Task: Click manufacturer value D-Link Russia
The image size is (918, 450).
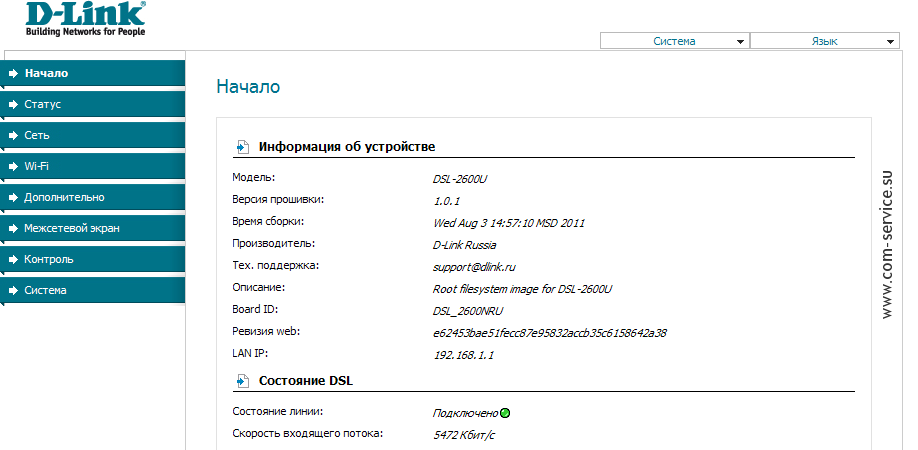Action: [464, 246]
